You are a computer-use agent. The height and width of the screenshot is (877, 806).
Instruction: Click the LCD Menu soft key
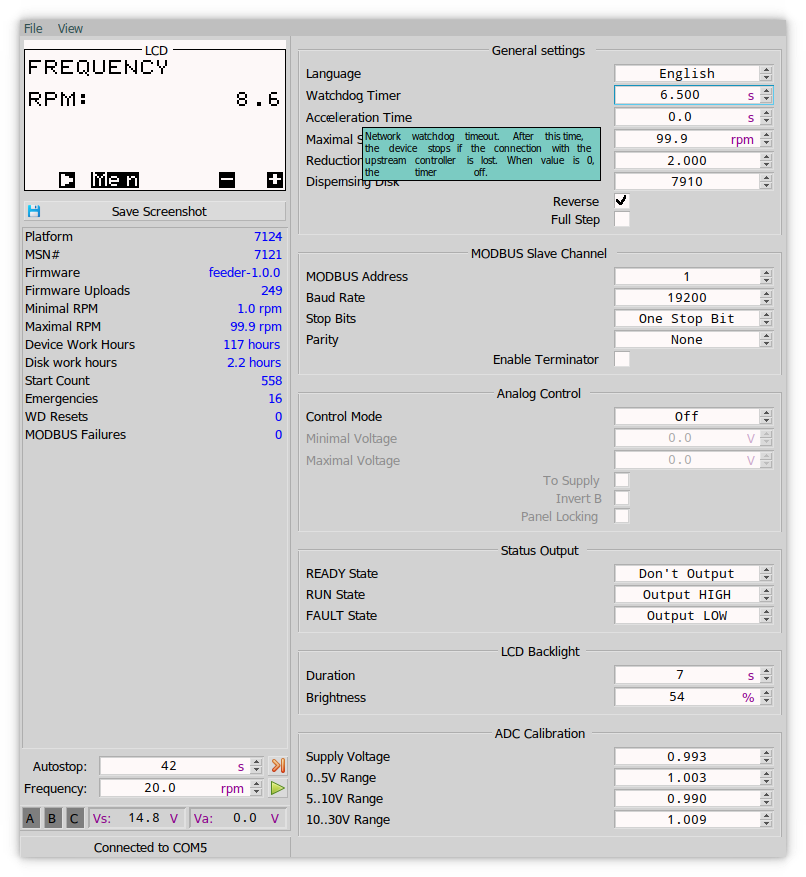(x=115, y=180)
